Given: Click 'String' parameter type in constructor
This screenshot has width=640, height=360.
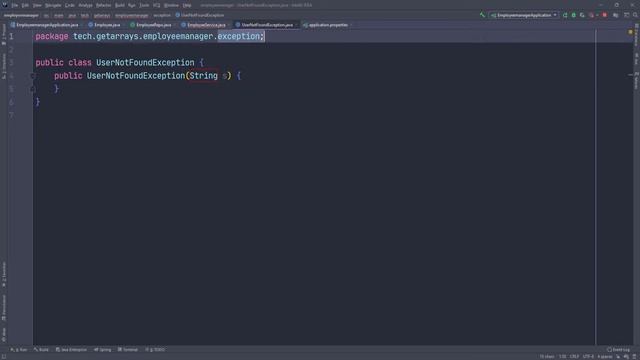Looking at the screenshot, I should (x=203, y=76).
